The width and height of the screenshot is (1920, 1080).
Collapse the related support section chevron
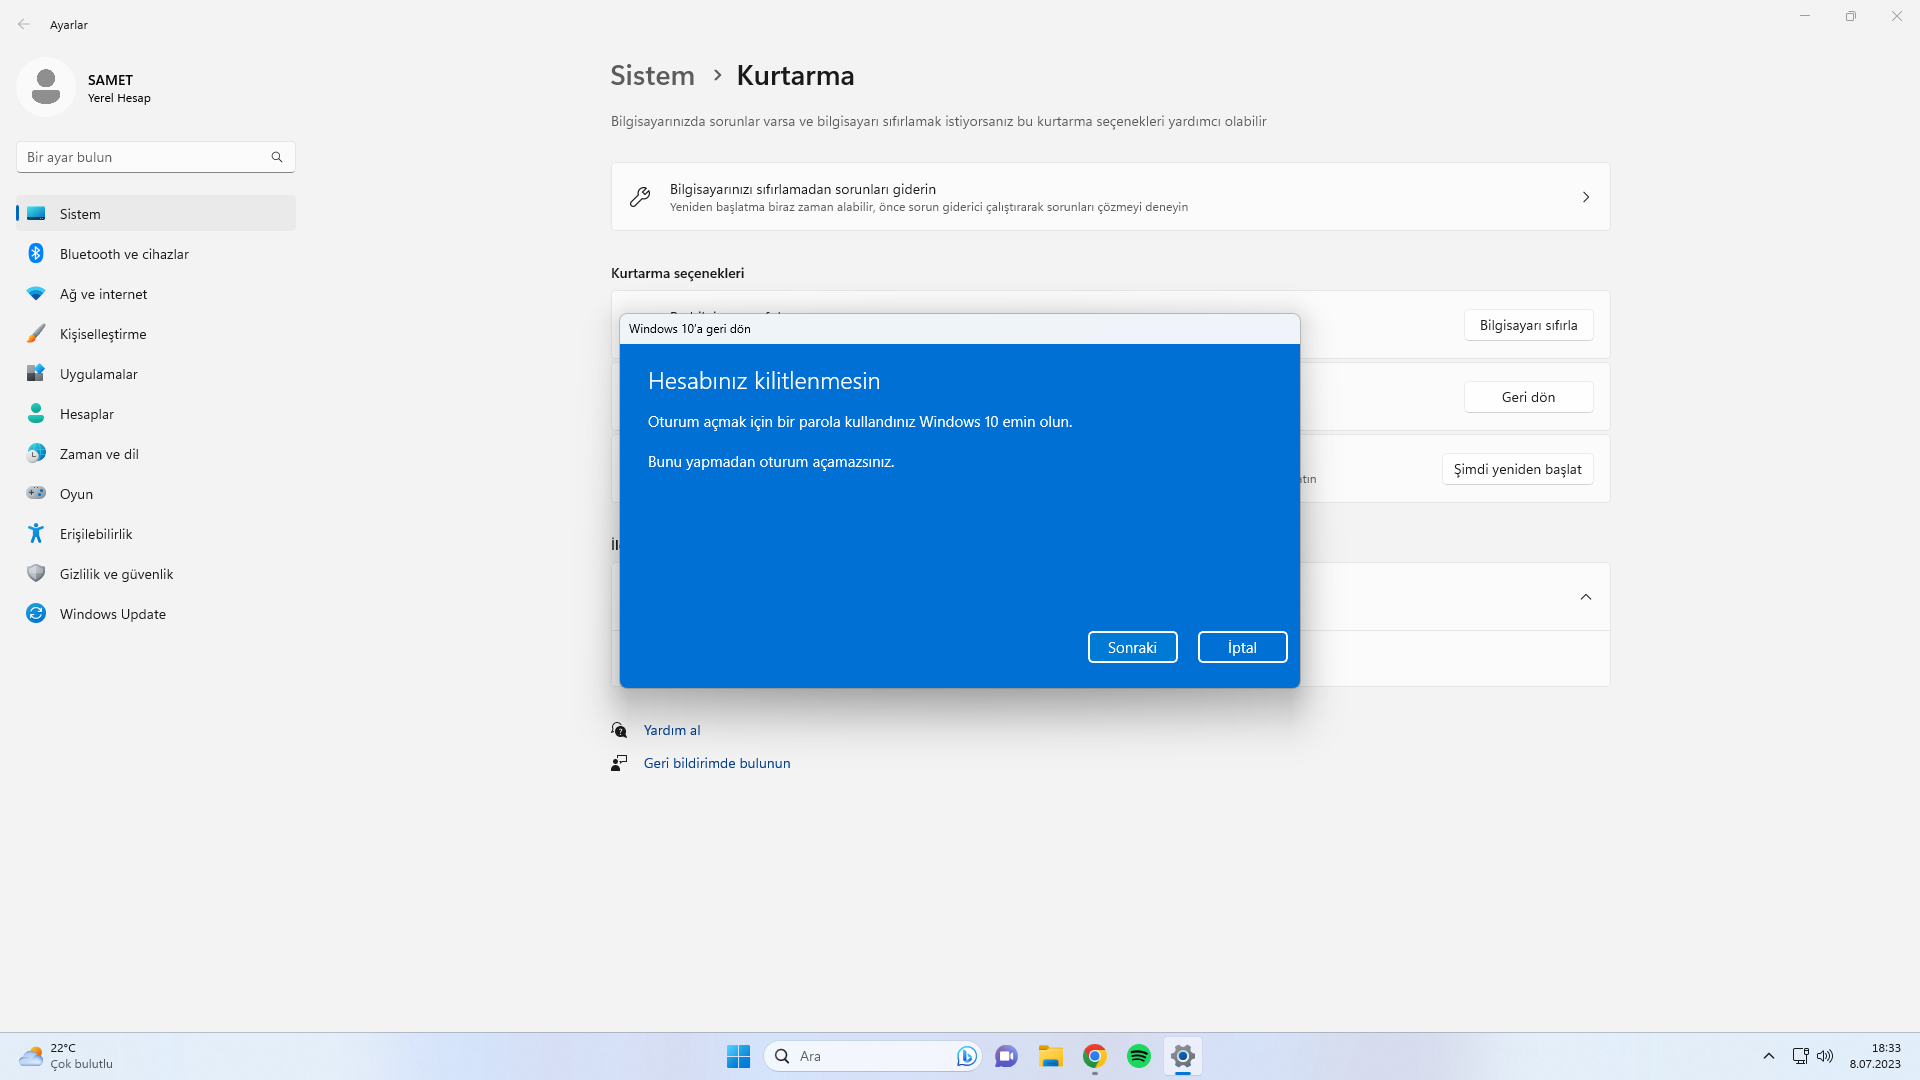click(x=1585, y=597)
